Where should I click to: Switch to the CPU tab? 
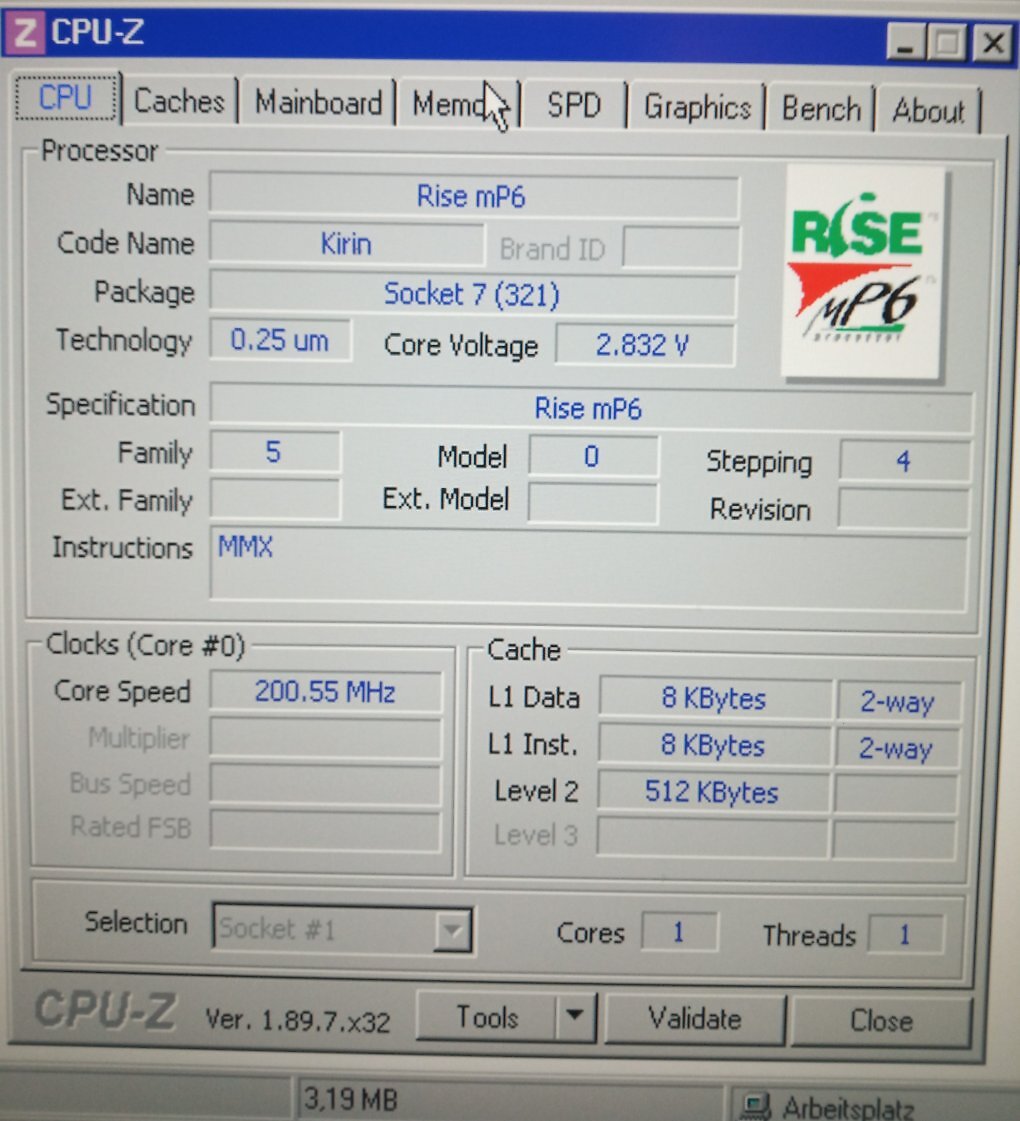pyautogui.click(x=65, y=97)
